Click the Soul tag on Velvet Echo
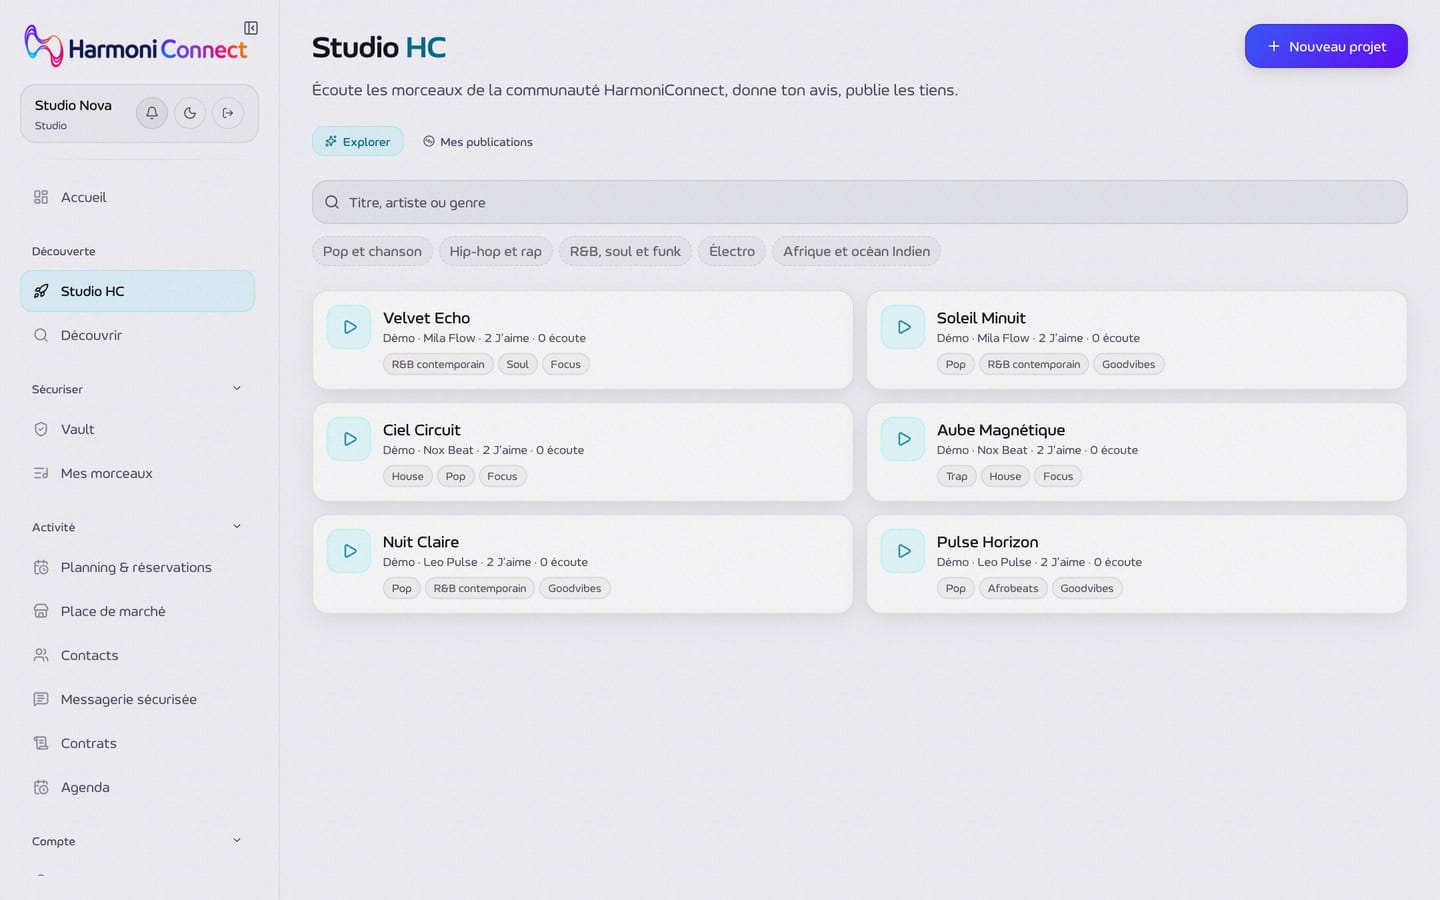 click(x=517, y=364)
